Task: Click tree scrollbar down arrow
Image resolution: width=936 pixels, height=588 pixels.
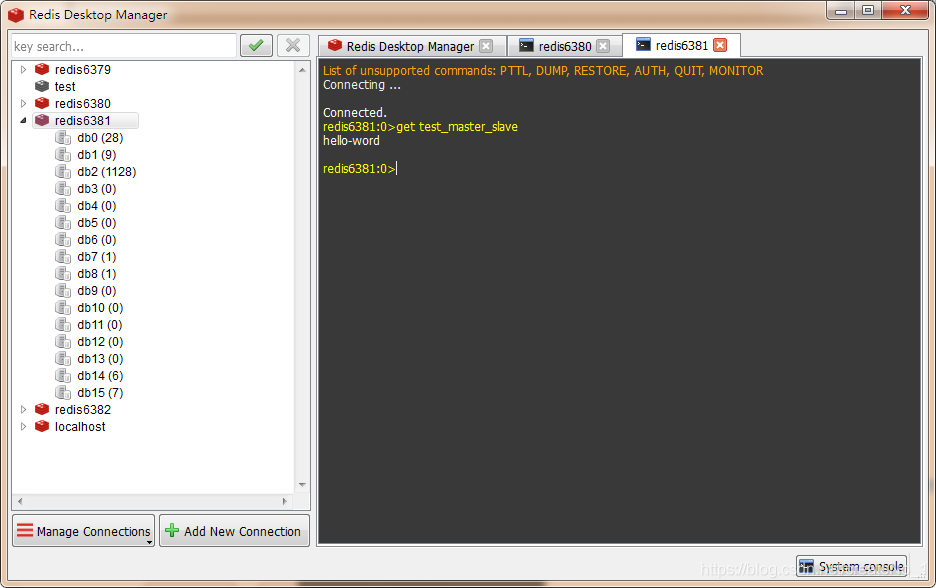Action: point(302,485)
